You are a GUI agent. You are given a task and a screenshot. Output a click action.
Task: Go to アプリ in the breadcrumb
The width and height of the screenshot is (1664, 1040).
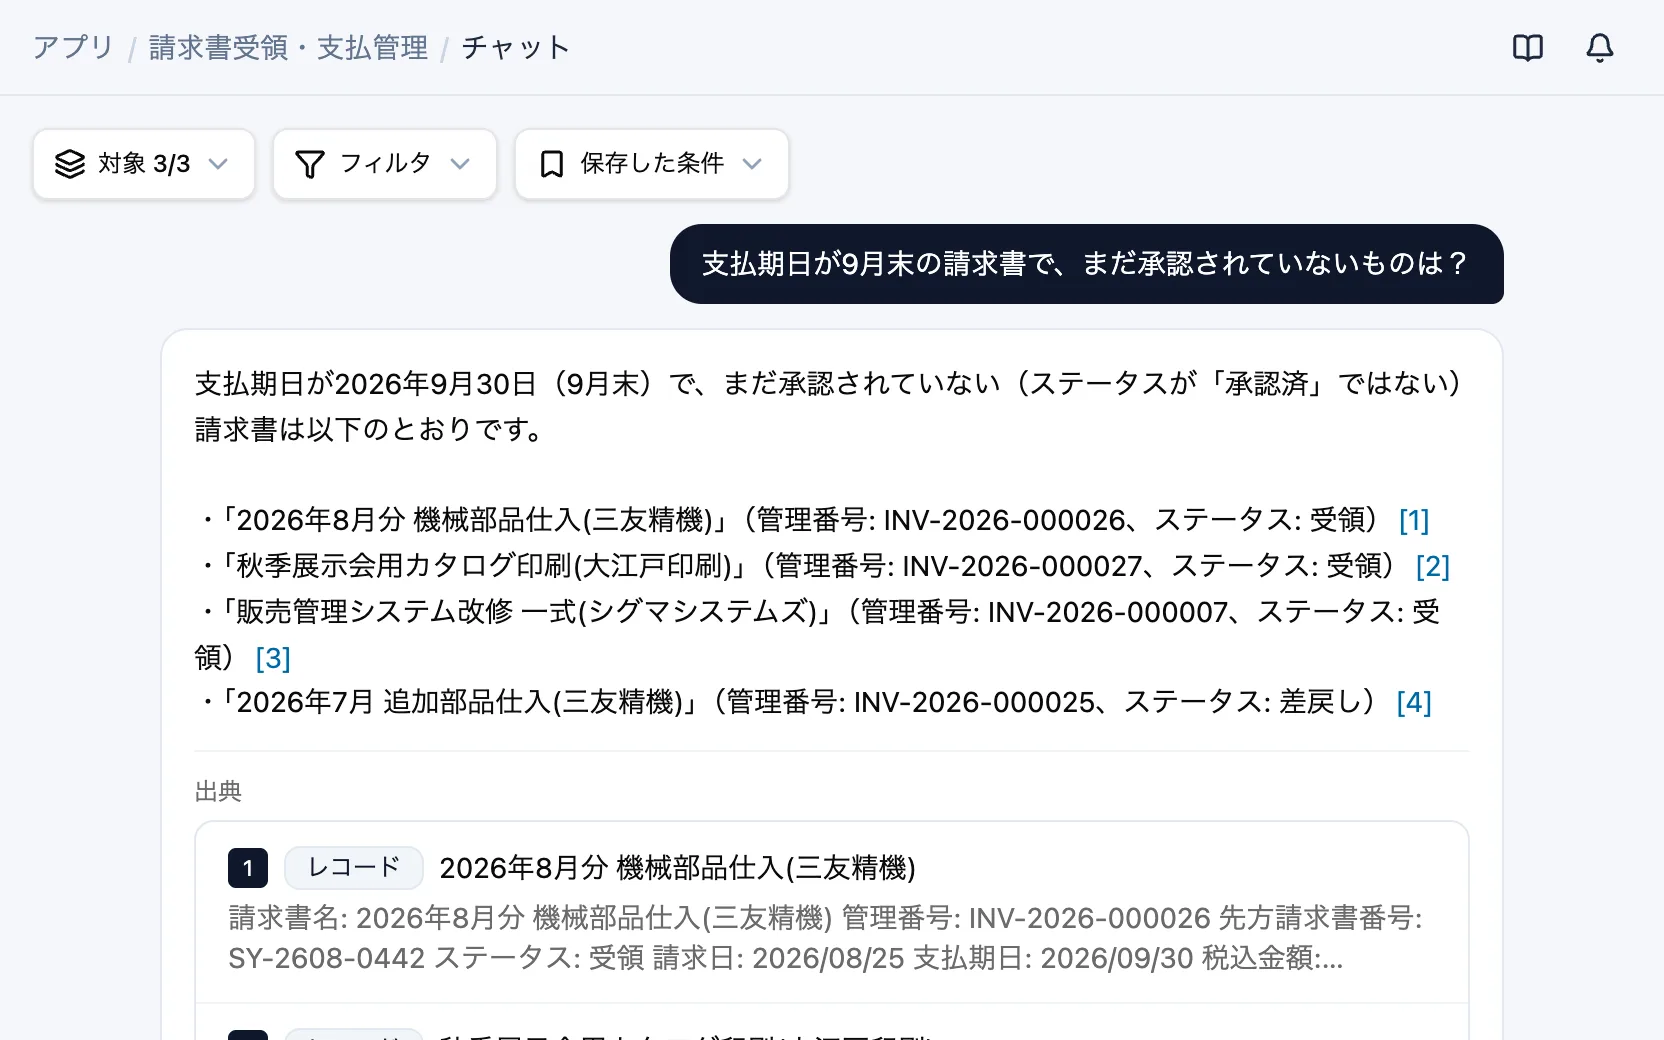coord(73,47)
